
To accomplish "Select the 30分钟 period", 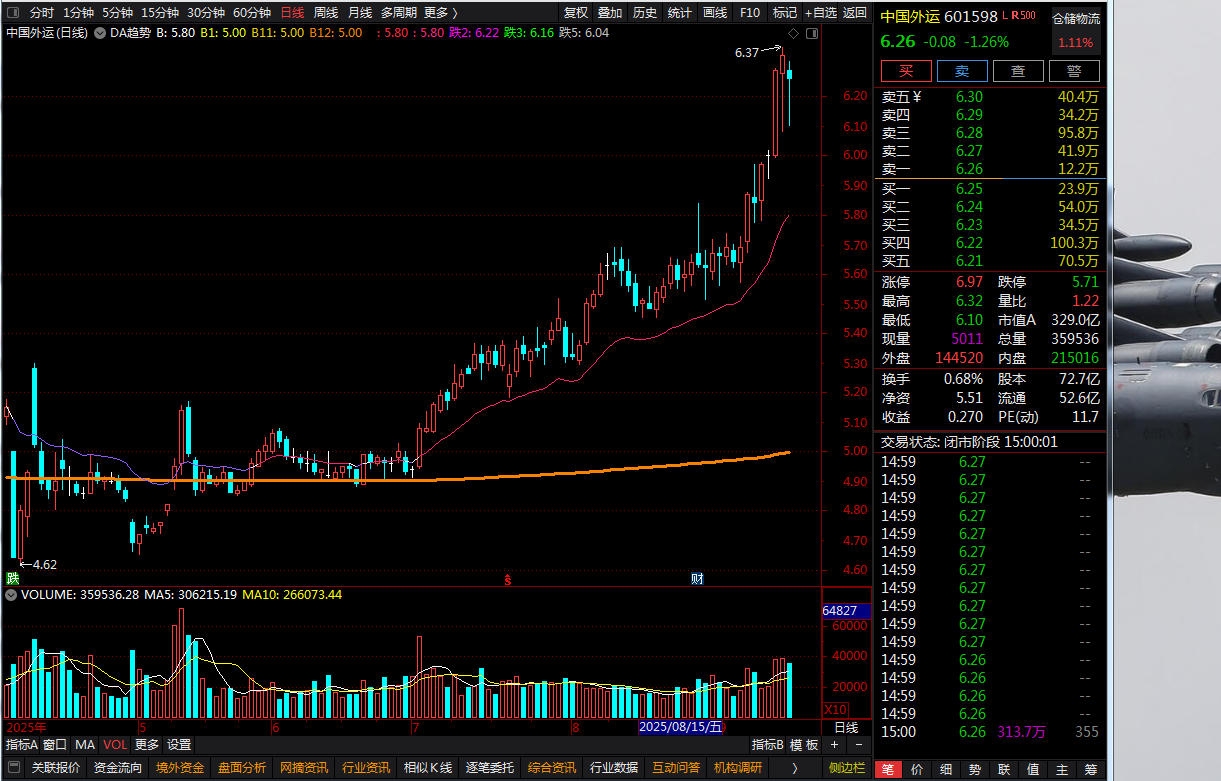I will (x=206, y=13).
